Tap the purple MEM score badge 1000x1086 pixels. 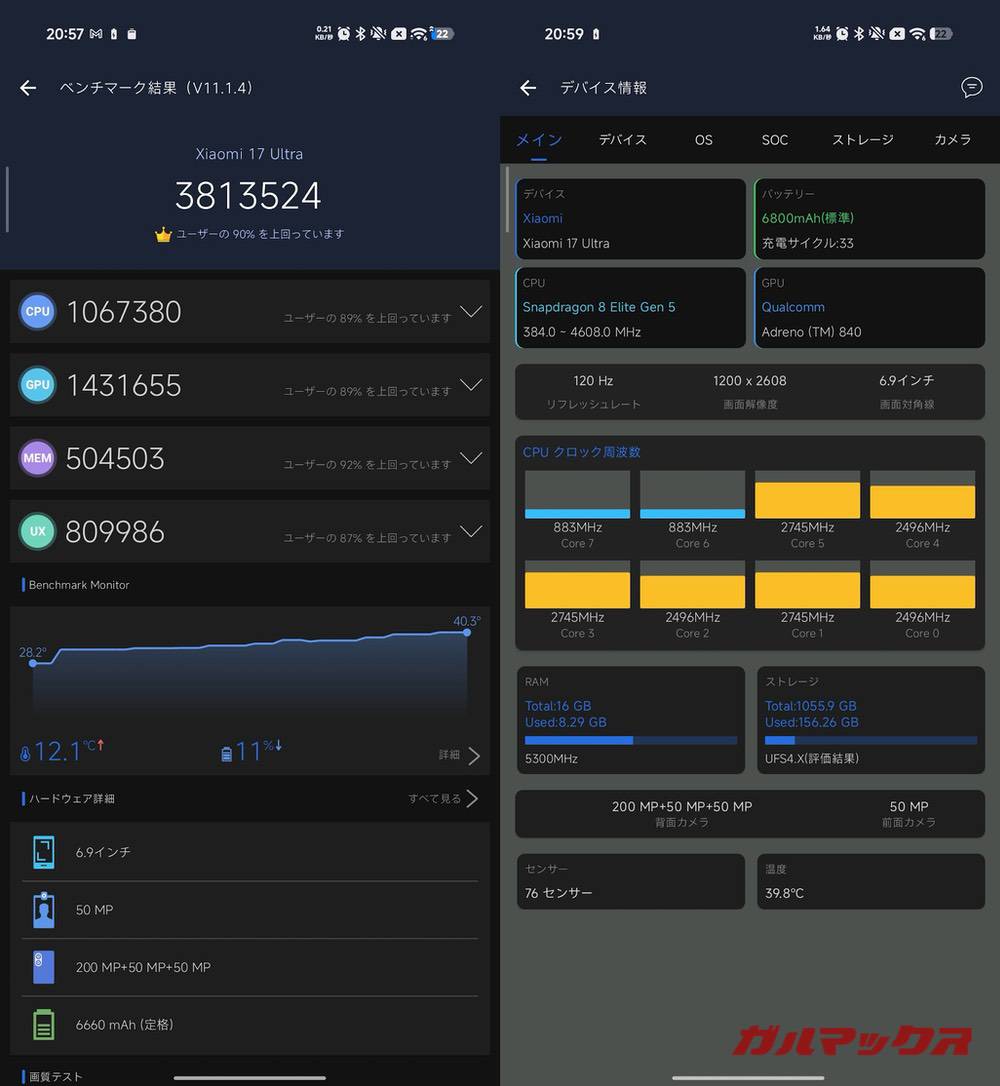(37, 458)
